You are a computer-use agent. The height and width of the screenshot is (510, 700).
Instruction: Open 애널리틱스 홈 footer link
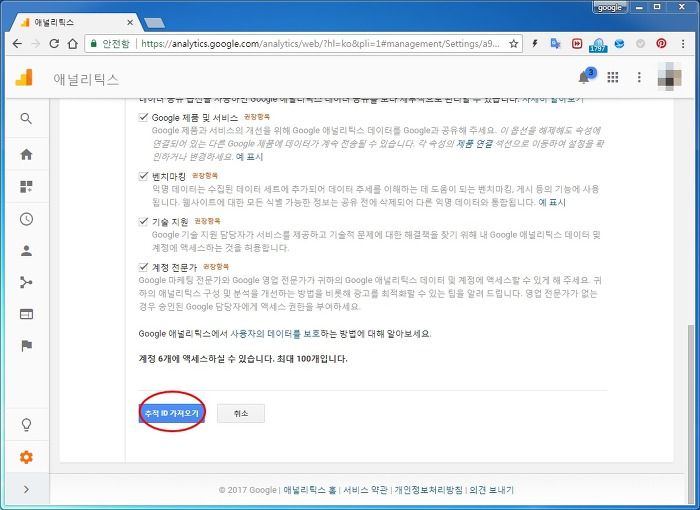pyautogui.click(x=309, y=490)
